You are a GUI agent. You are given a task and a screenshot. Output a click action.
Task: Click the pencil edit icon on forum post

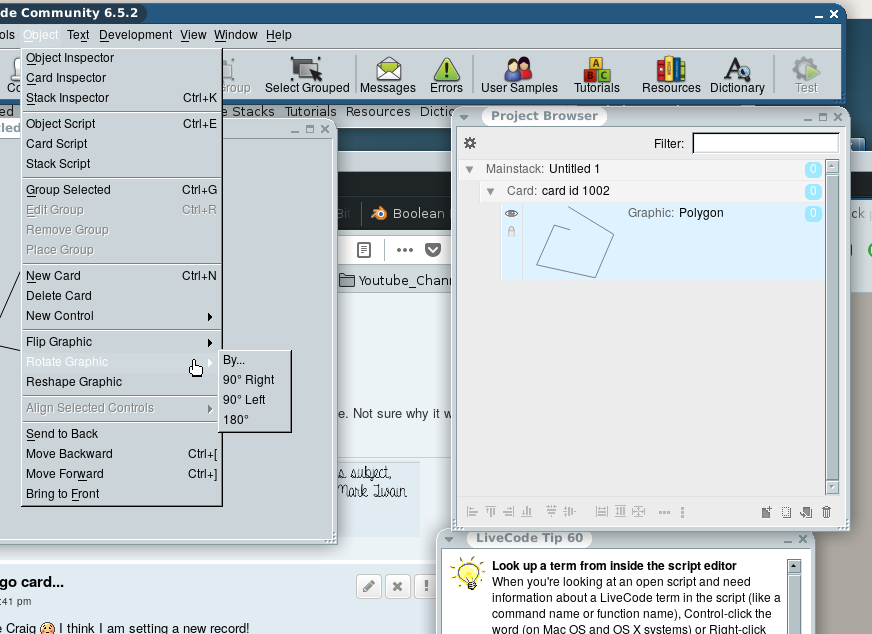369,586
